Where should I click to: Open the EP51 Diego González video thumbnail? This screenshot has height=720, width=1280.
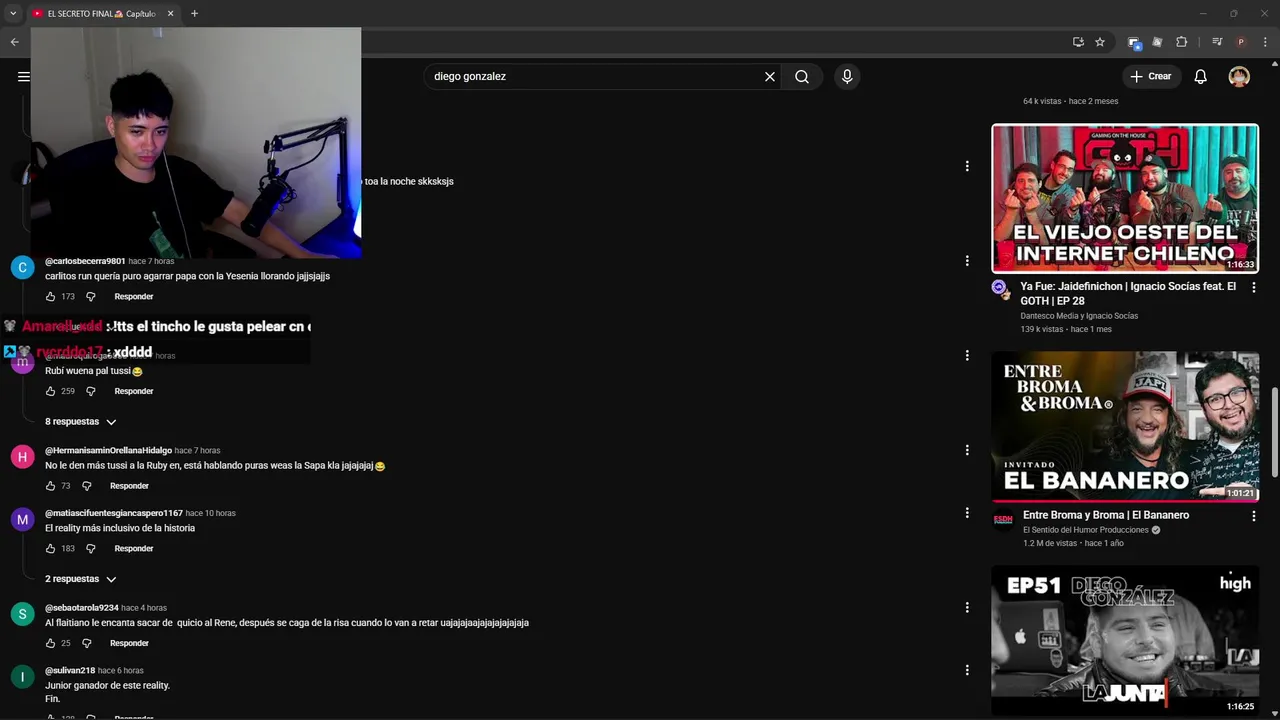tap(1125, 641)
